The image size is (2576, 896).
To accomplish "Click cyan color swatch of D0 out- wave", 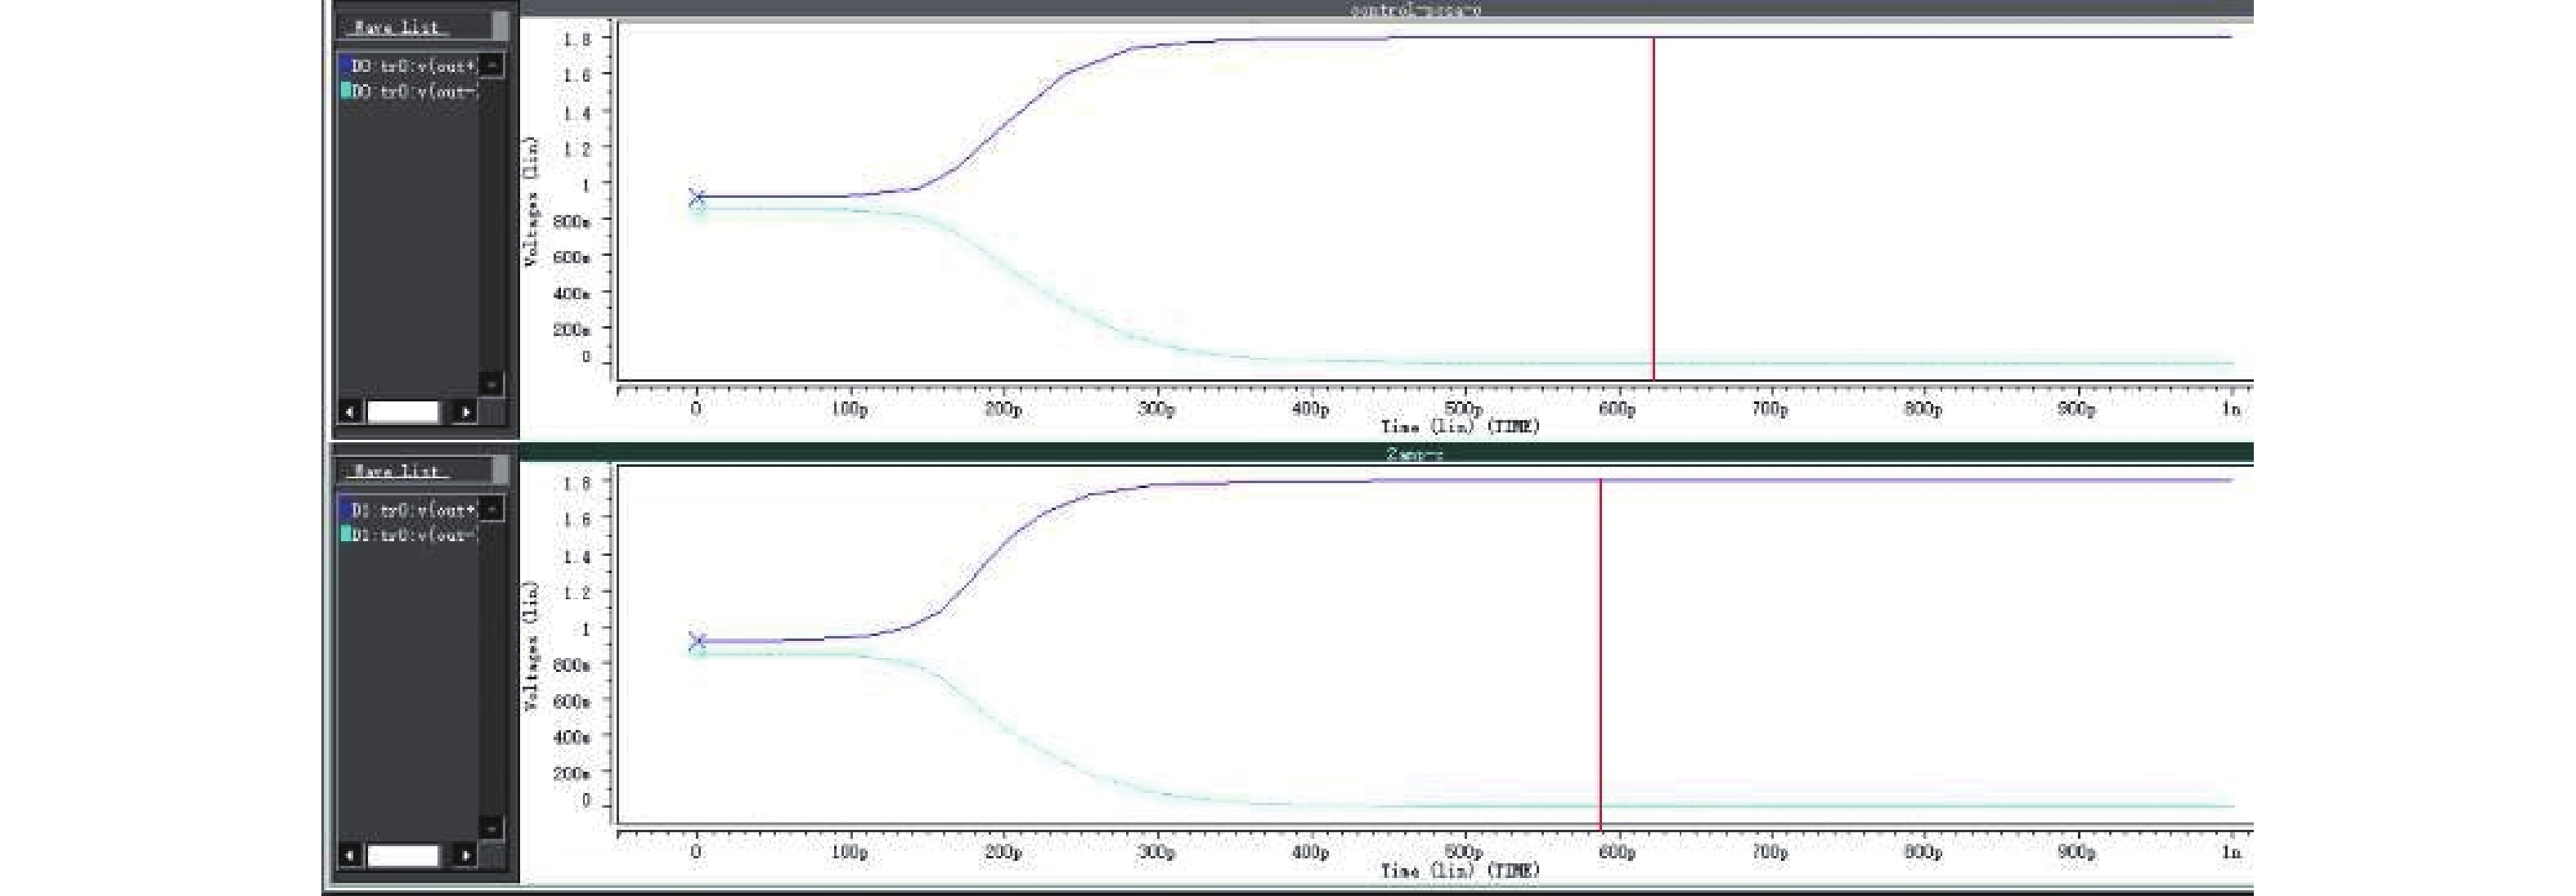I will click(346, 91).
